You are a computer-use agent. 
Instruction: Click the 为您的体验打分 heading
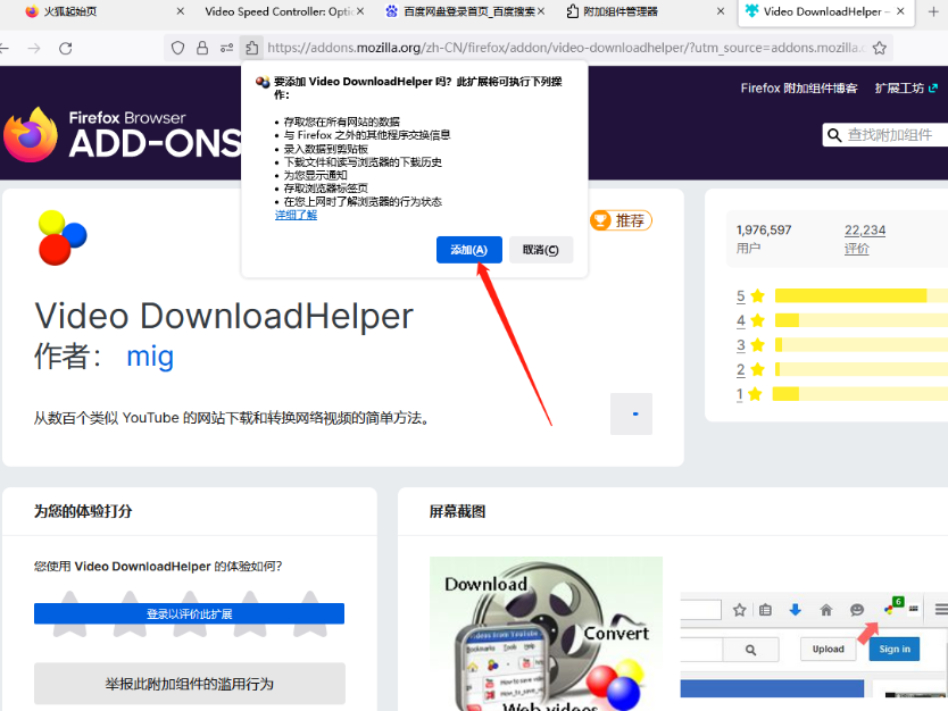tap(83, 511)
